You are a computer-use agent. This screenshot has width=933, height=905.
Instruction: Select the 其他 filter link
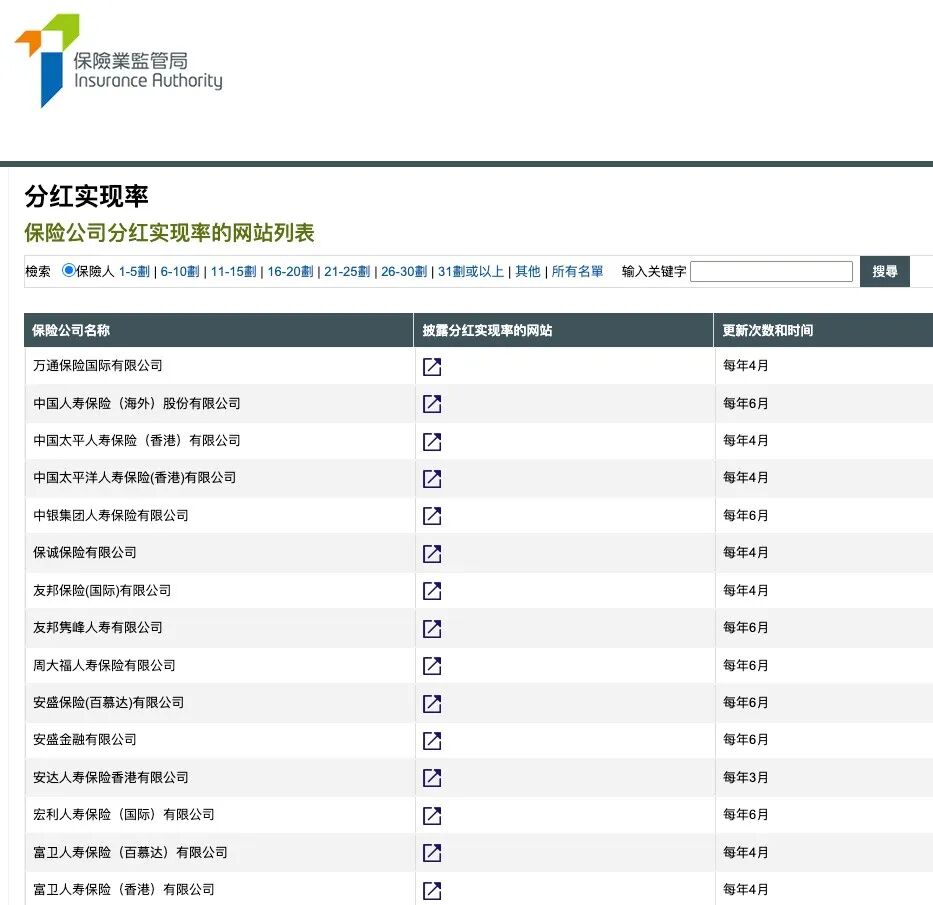click(x=527, y=272)
